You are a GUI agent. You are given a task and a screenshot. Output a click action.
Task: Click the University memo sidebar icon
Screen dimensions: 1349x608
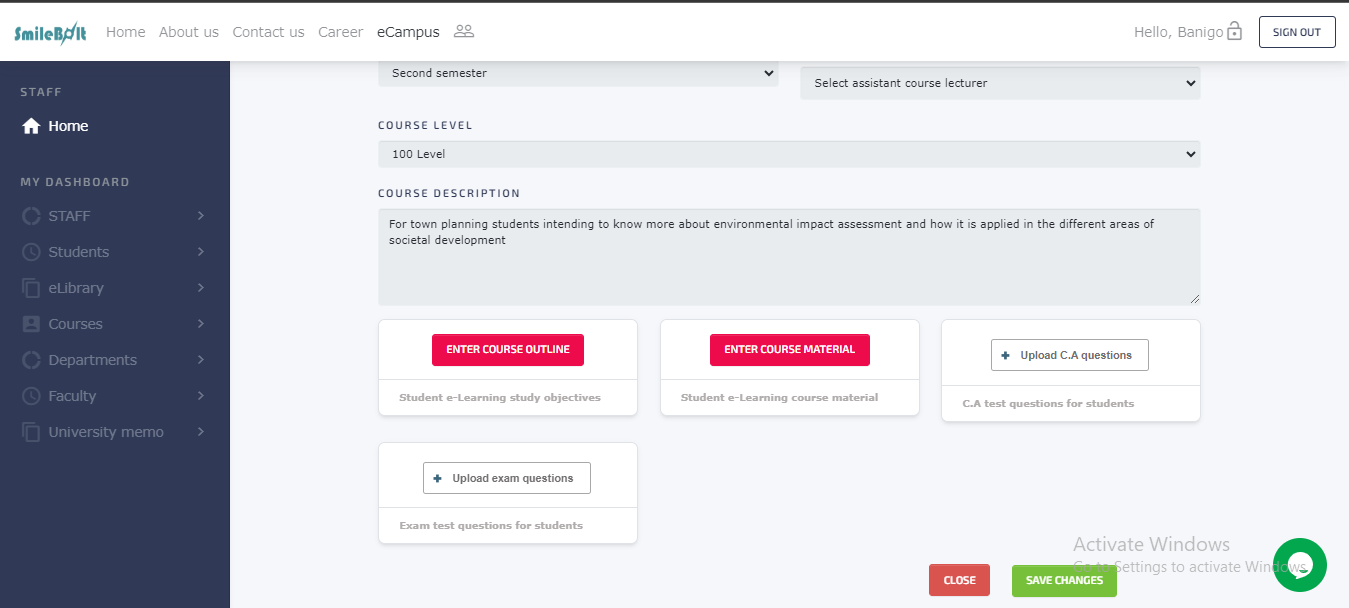point(31,432)
